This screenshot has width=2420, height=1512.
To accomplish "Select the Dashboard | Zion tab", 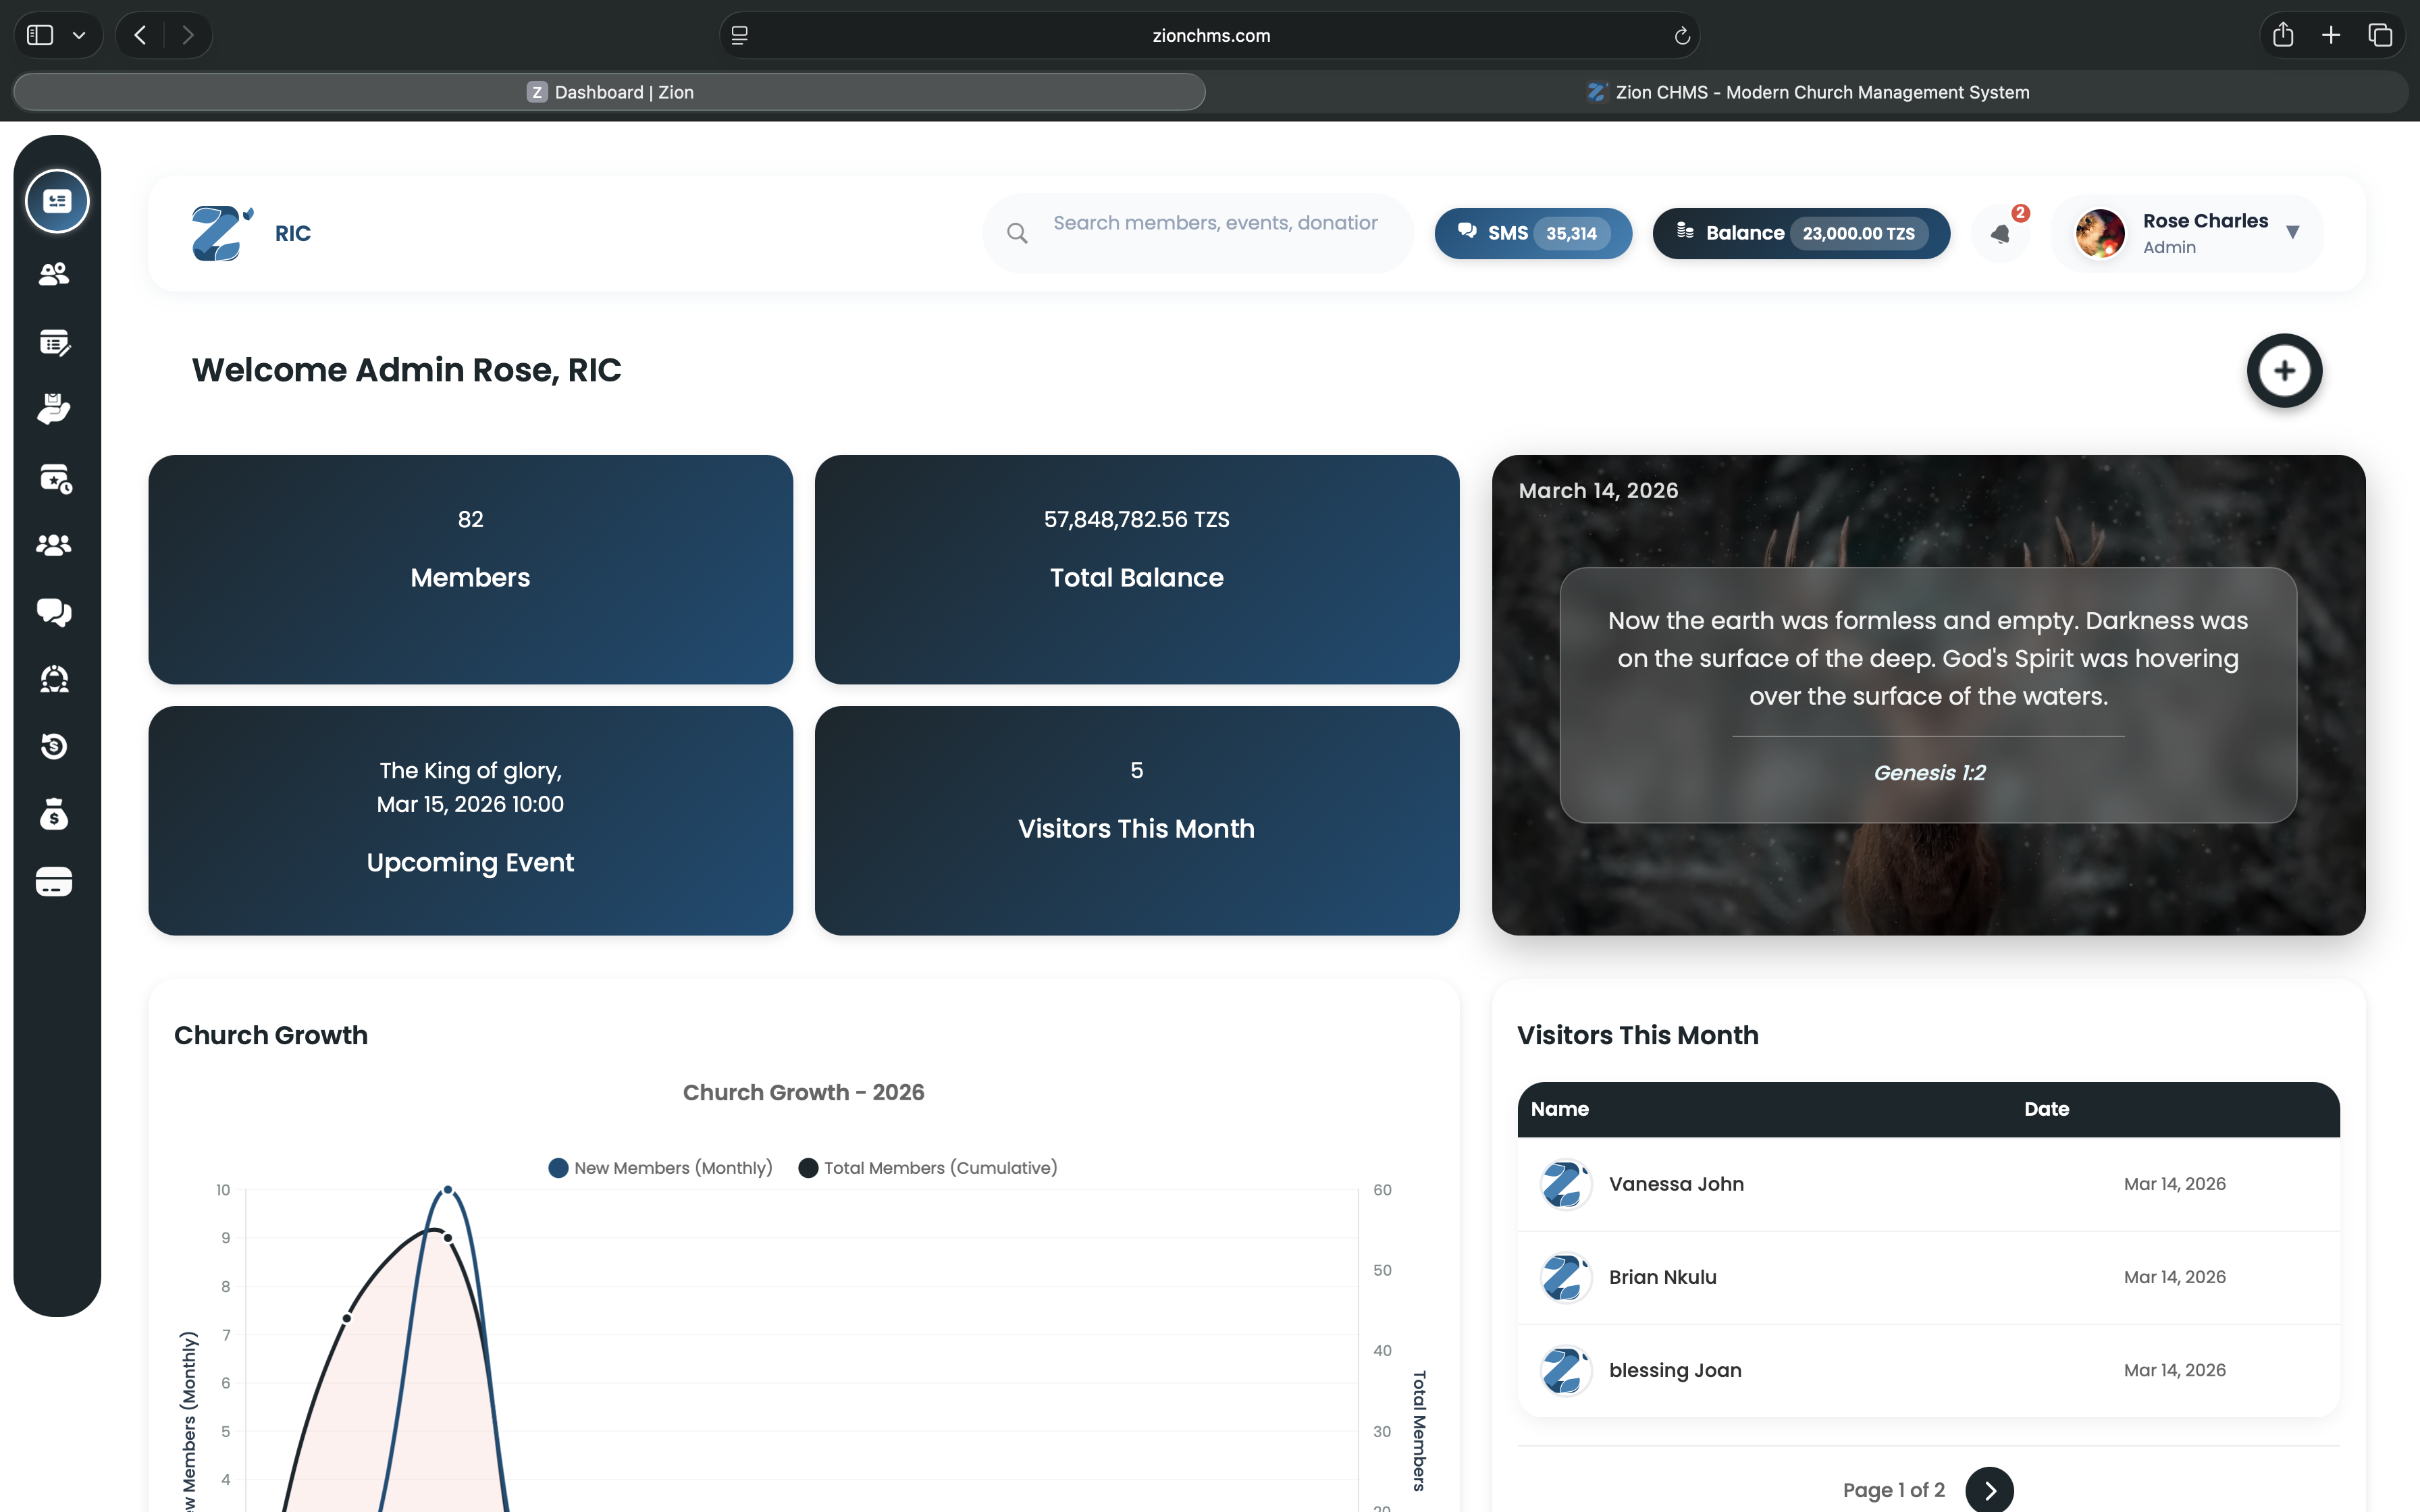I will click(x=611, y=92).
